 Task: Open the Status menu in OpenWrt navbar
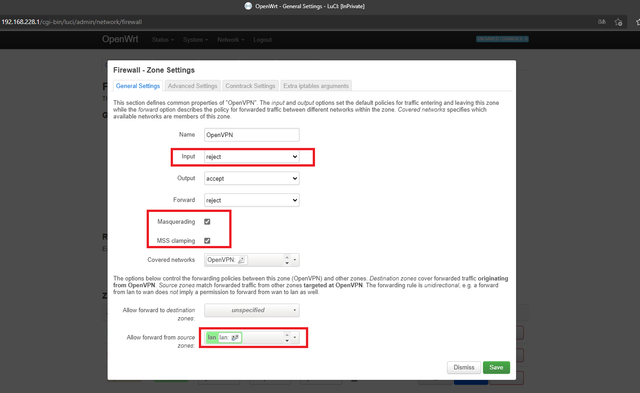pyautogui.click(x=162, y=40)
